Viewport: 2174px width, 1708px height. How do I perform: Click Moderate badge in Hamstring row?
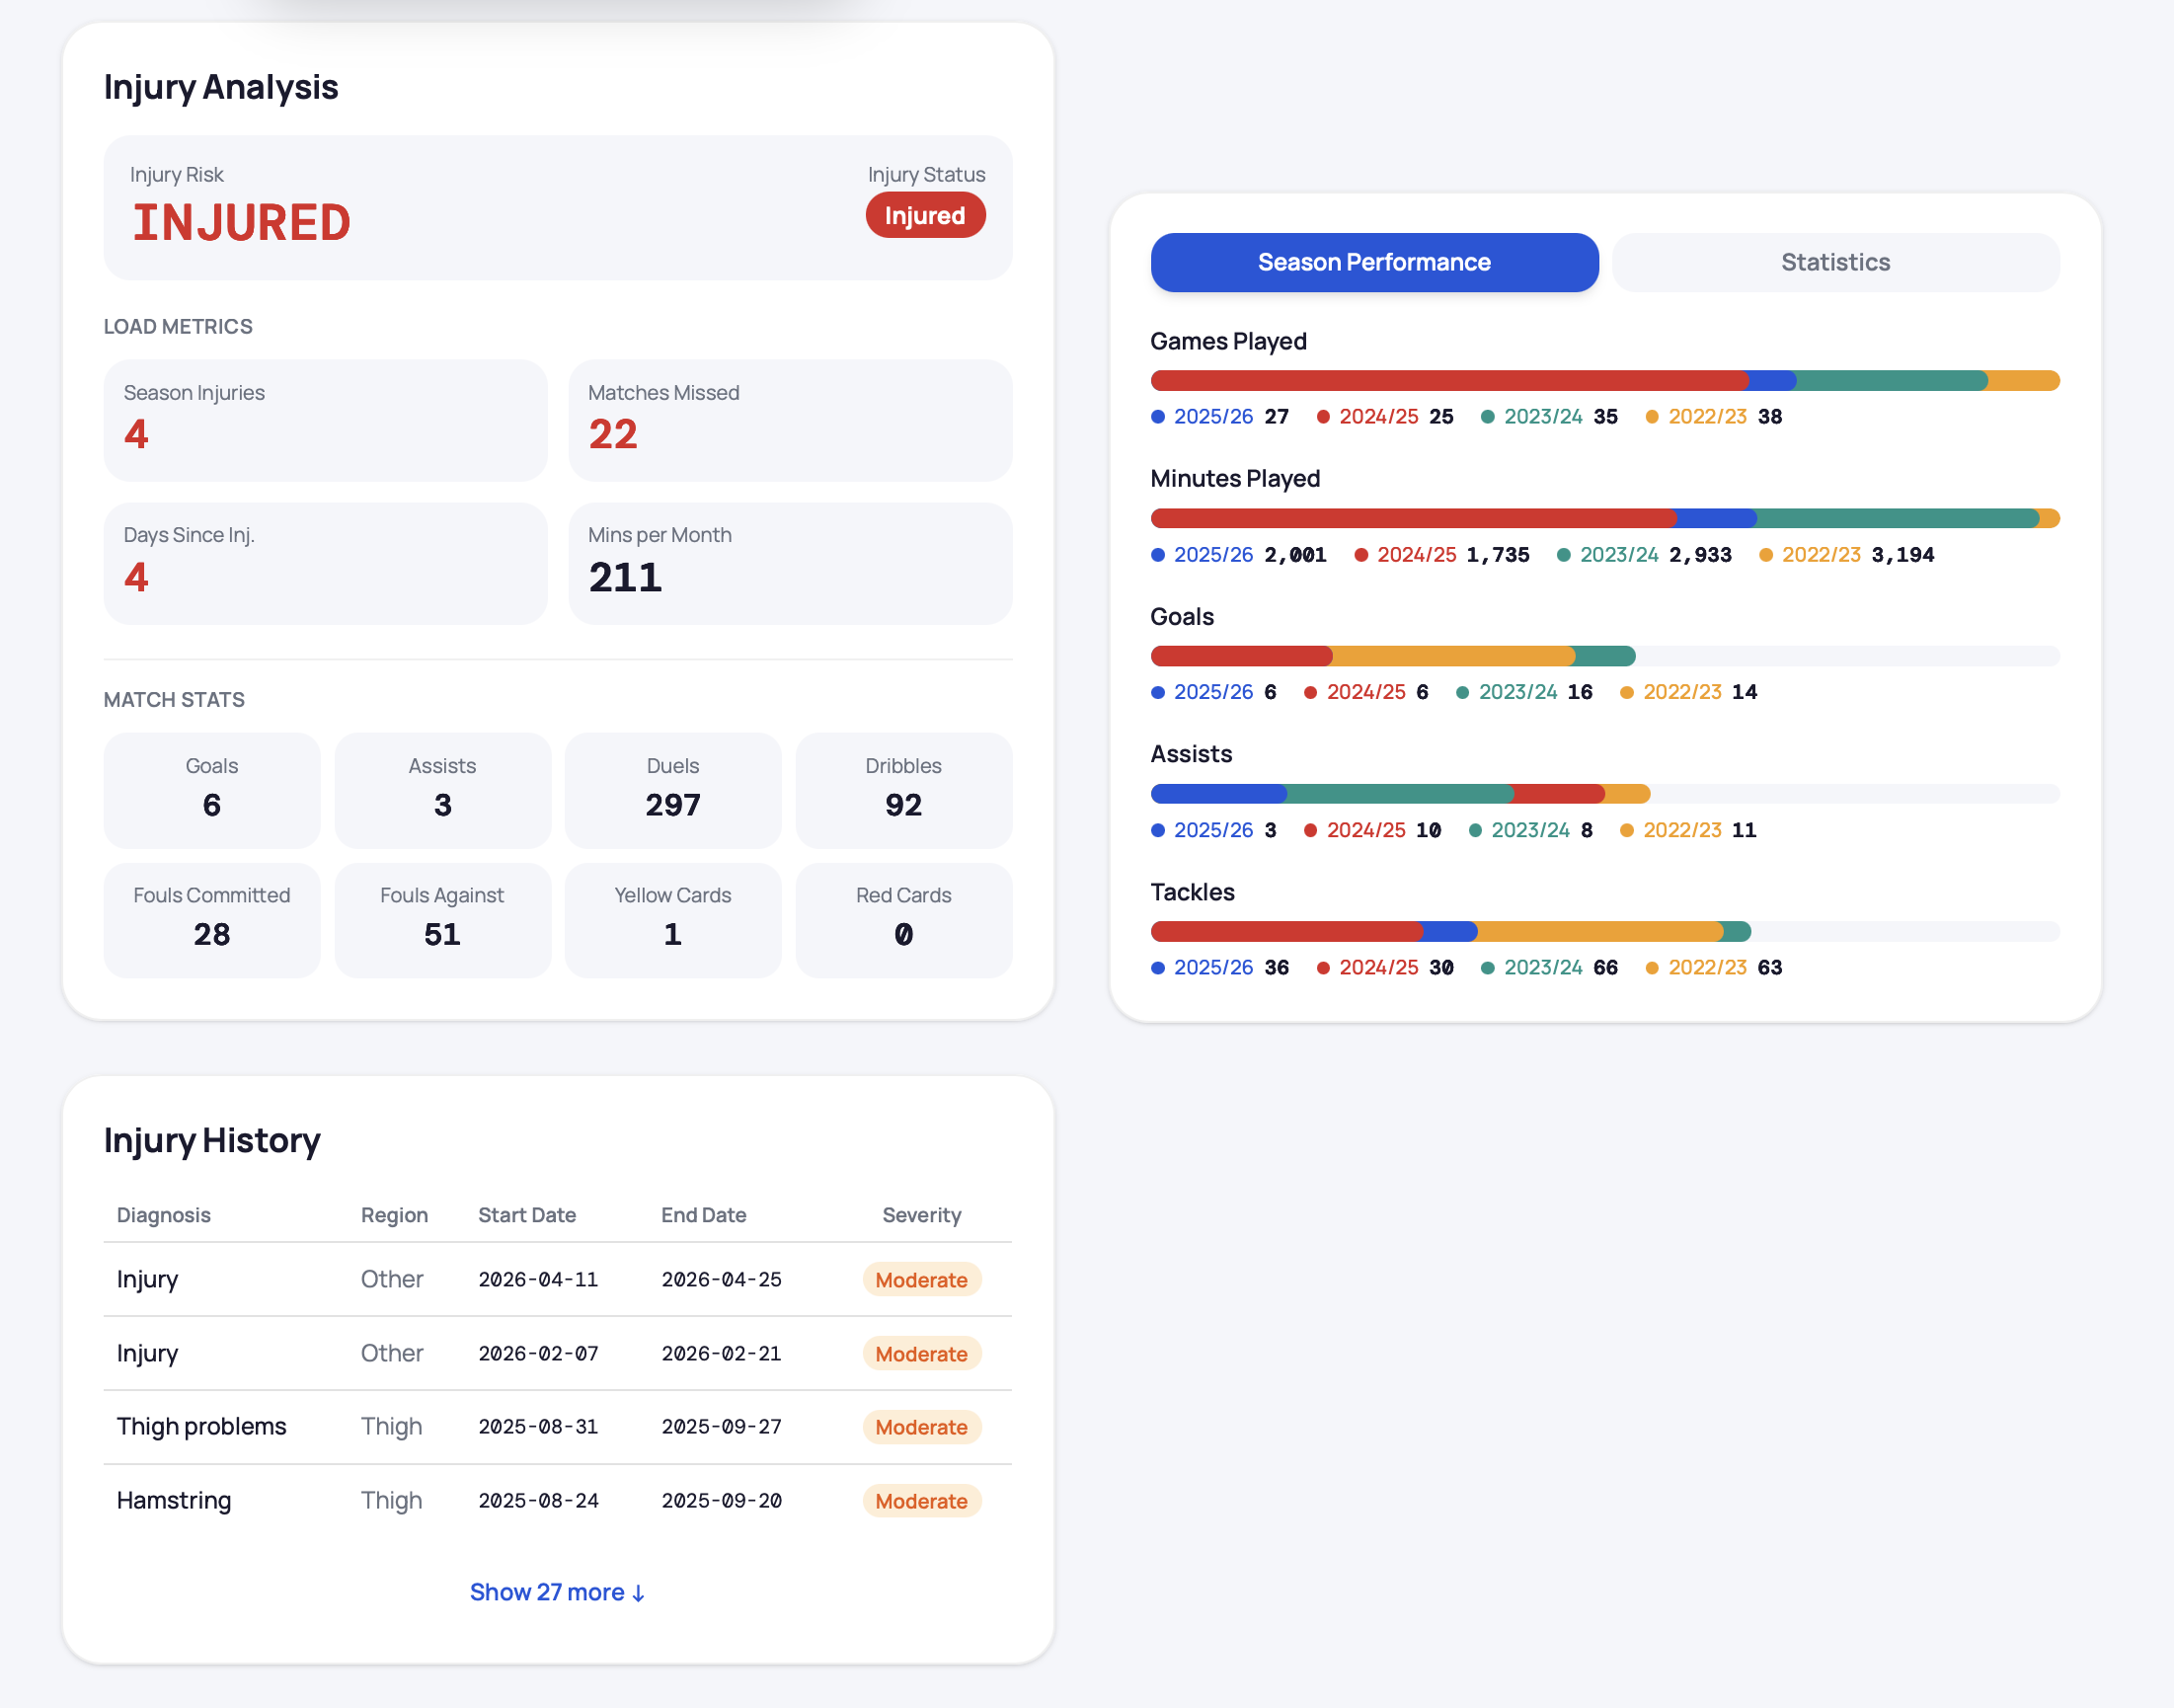click(x=921, y=1501)
